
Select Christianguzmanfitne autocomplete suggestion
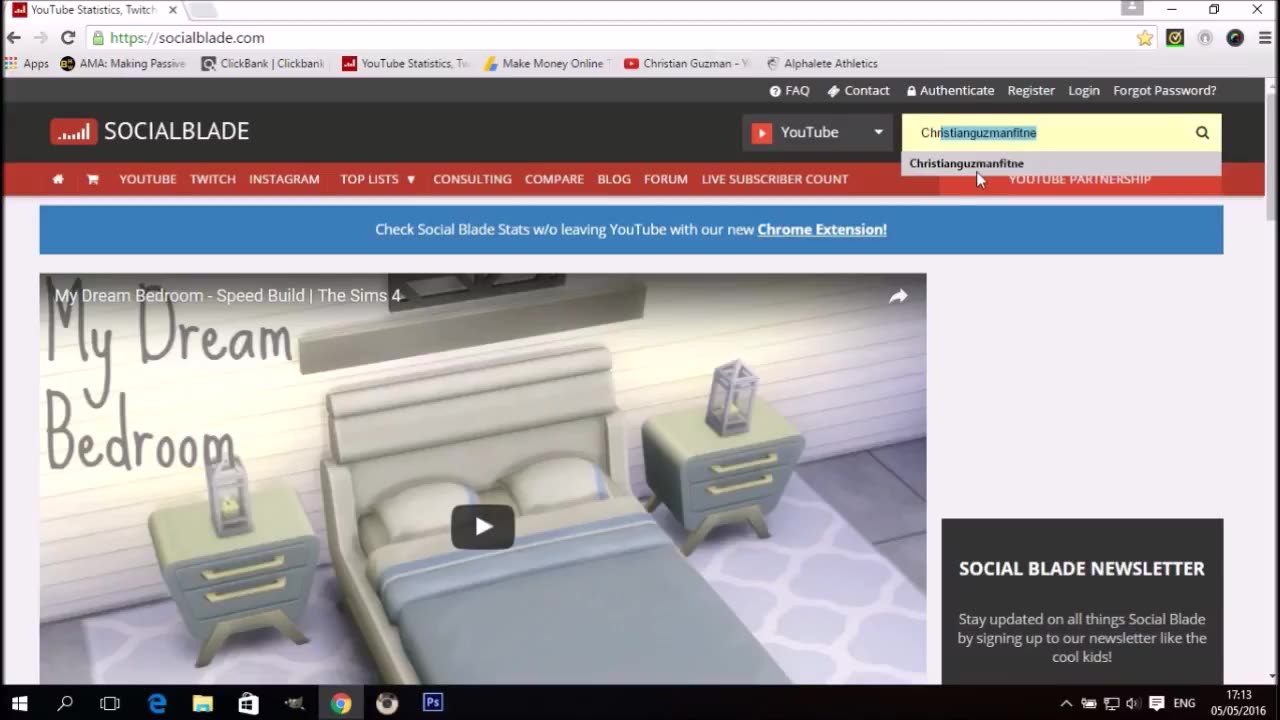(1061, 163)
